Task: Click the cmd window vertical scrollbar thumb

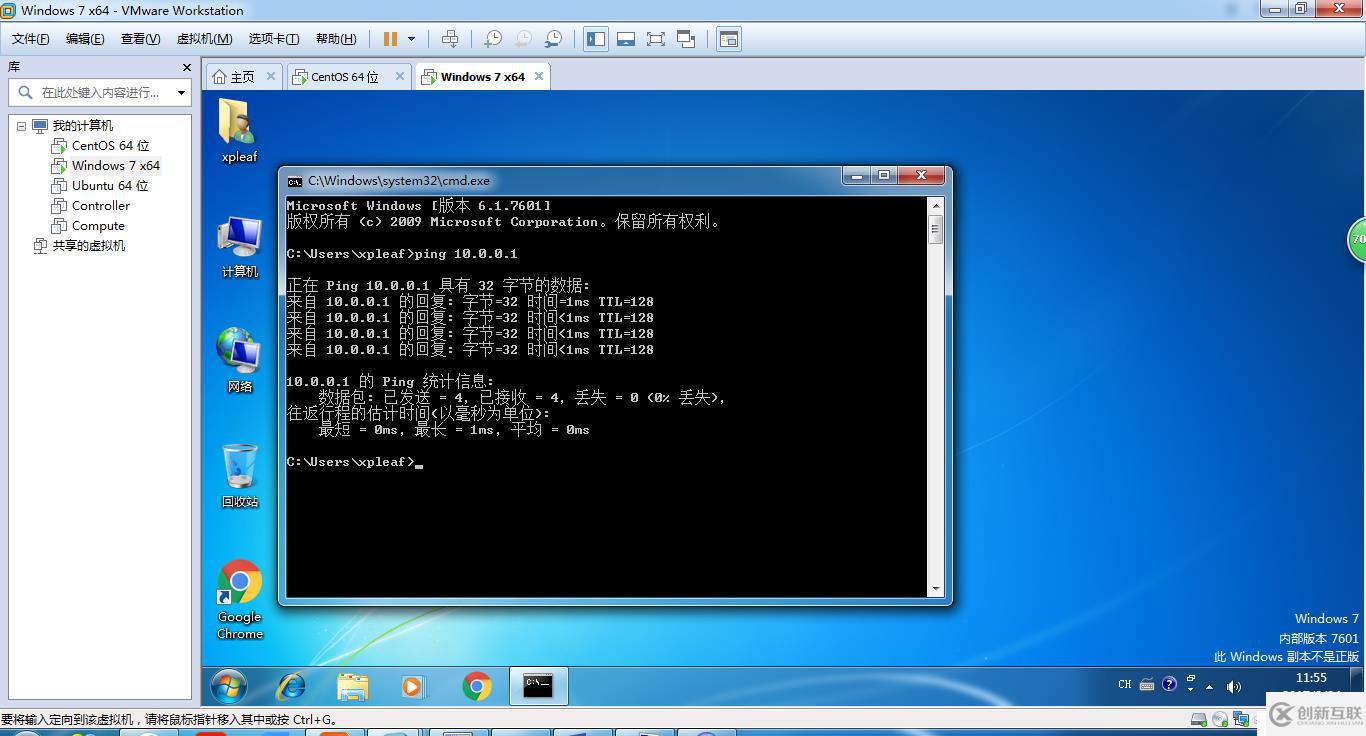Action: pos(936,228)
